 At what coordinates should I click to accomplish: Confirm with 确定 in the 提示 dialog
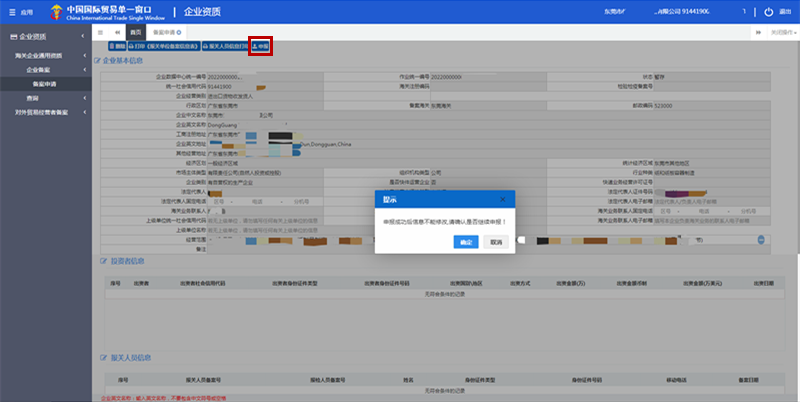(466, 242)
